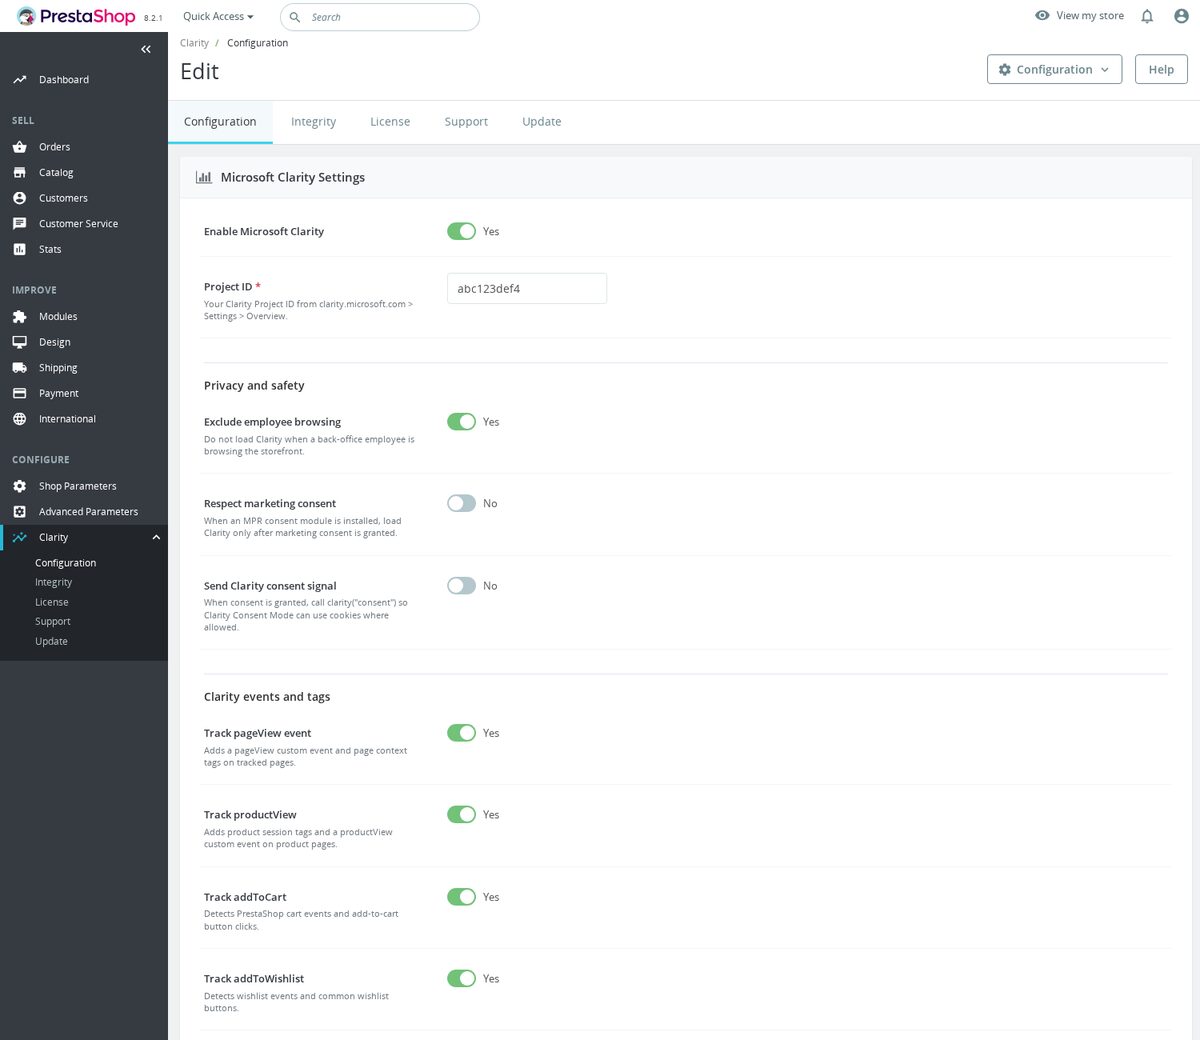Open License in sidebar submenu
The height and width of the screenshot is (1040, 1200).
click(52, 602)
